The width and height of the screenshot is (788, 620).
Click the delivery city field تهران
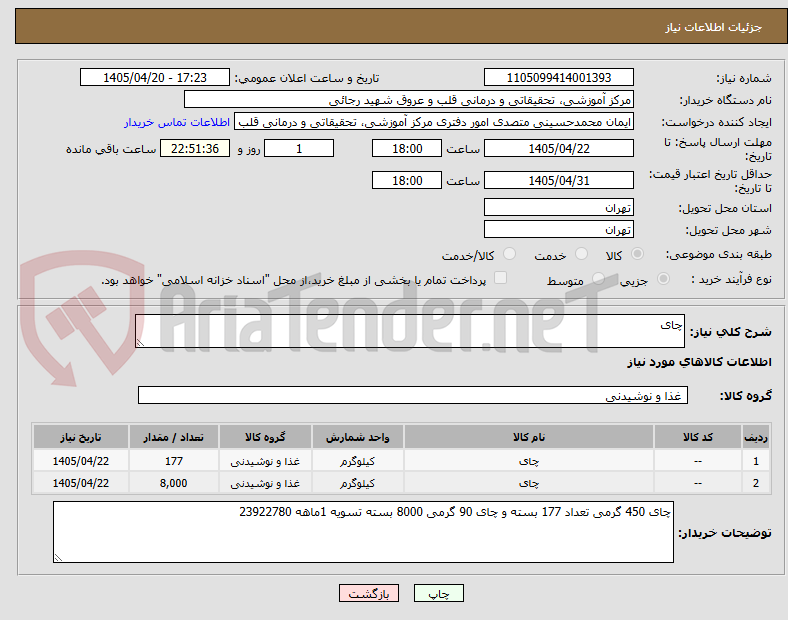click(x=558, y=229)
